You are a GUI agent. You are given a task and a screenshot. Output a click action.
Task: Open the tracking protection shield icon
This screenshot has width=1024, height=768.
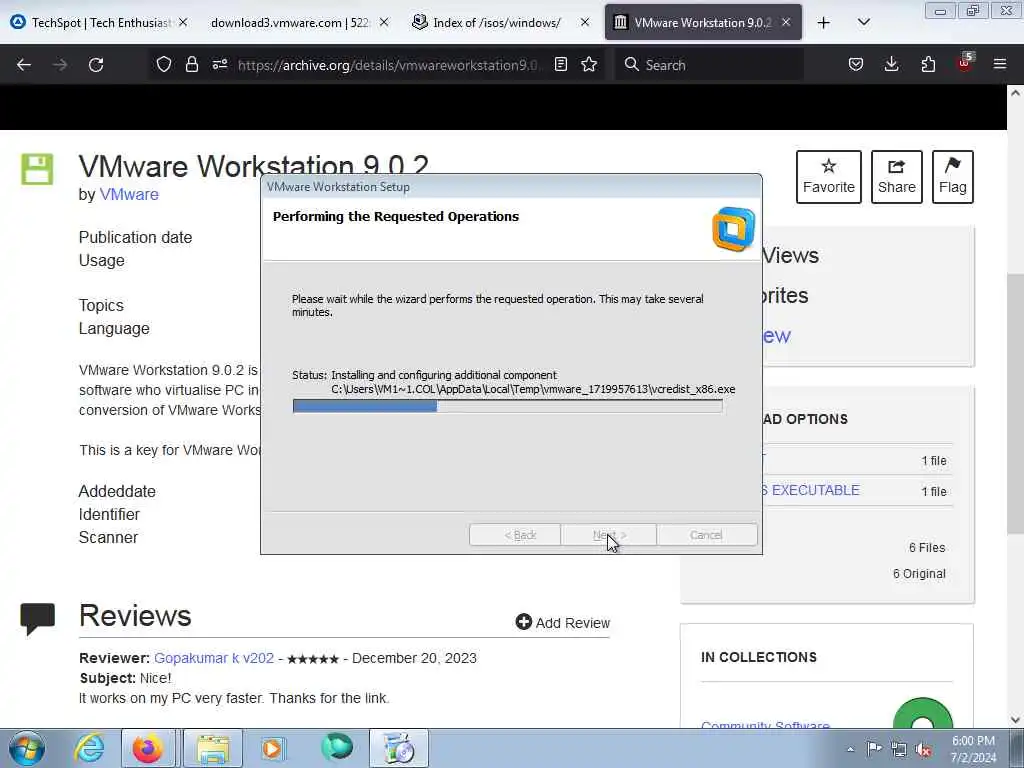click(x=164, y=64)
